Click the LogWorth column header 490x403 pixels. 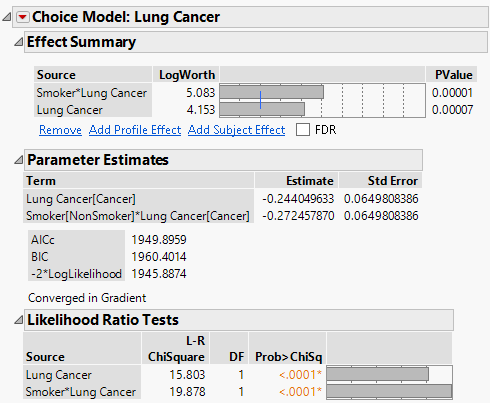point(187,75)
